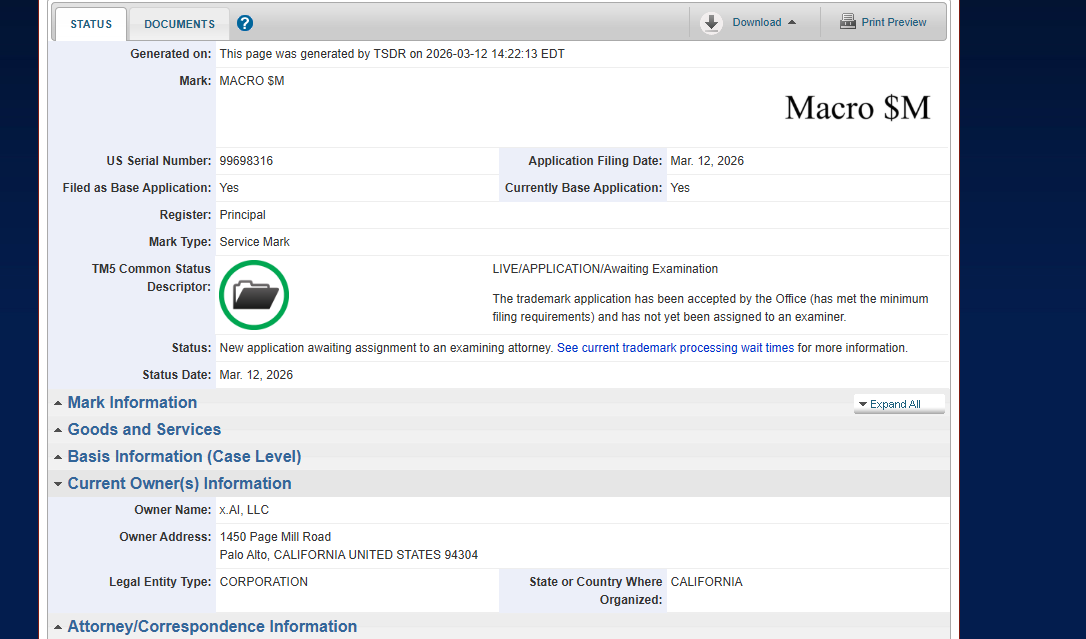
Task: Click the arrow icon on Expand All
Action: pyautogui.click(x=863, y=404)
